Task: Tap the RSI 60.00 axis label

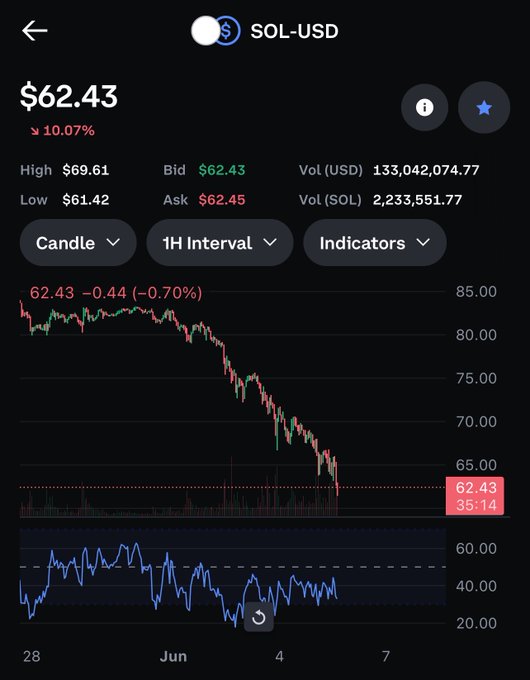Action: point(476,549)
